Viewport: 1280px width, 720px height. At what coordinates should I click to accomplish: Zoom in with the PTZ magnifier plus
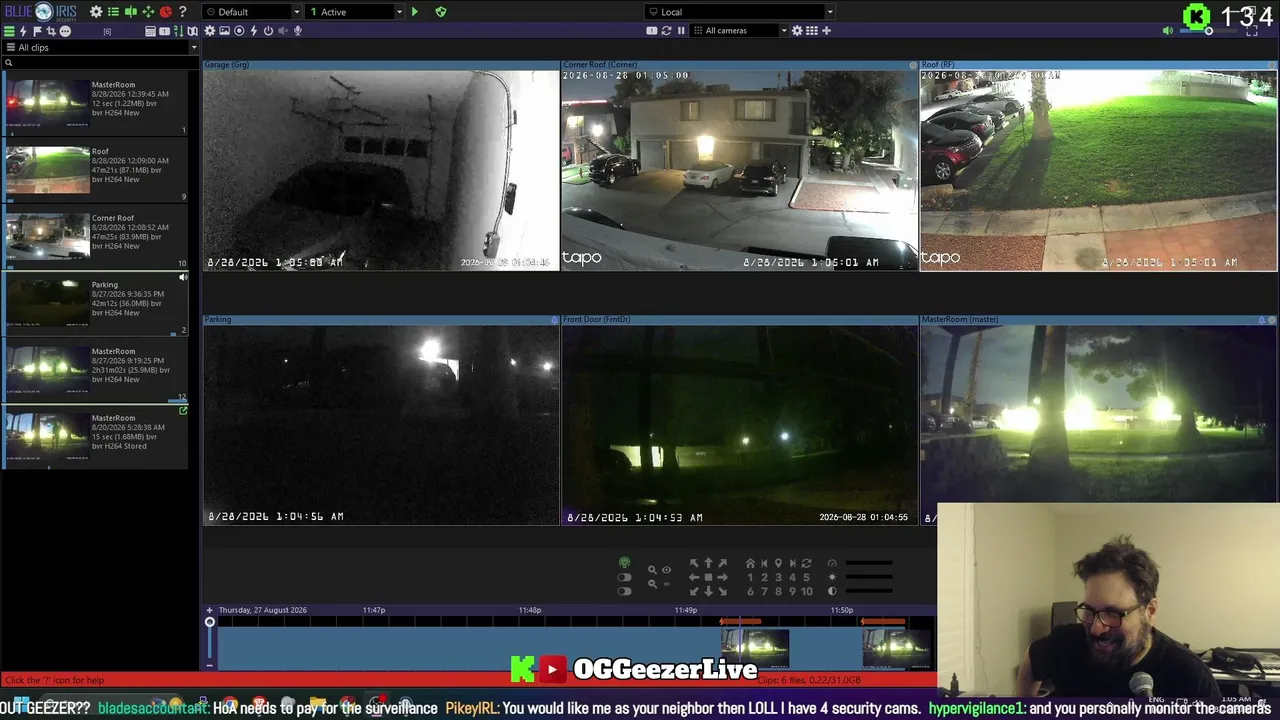652,570
